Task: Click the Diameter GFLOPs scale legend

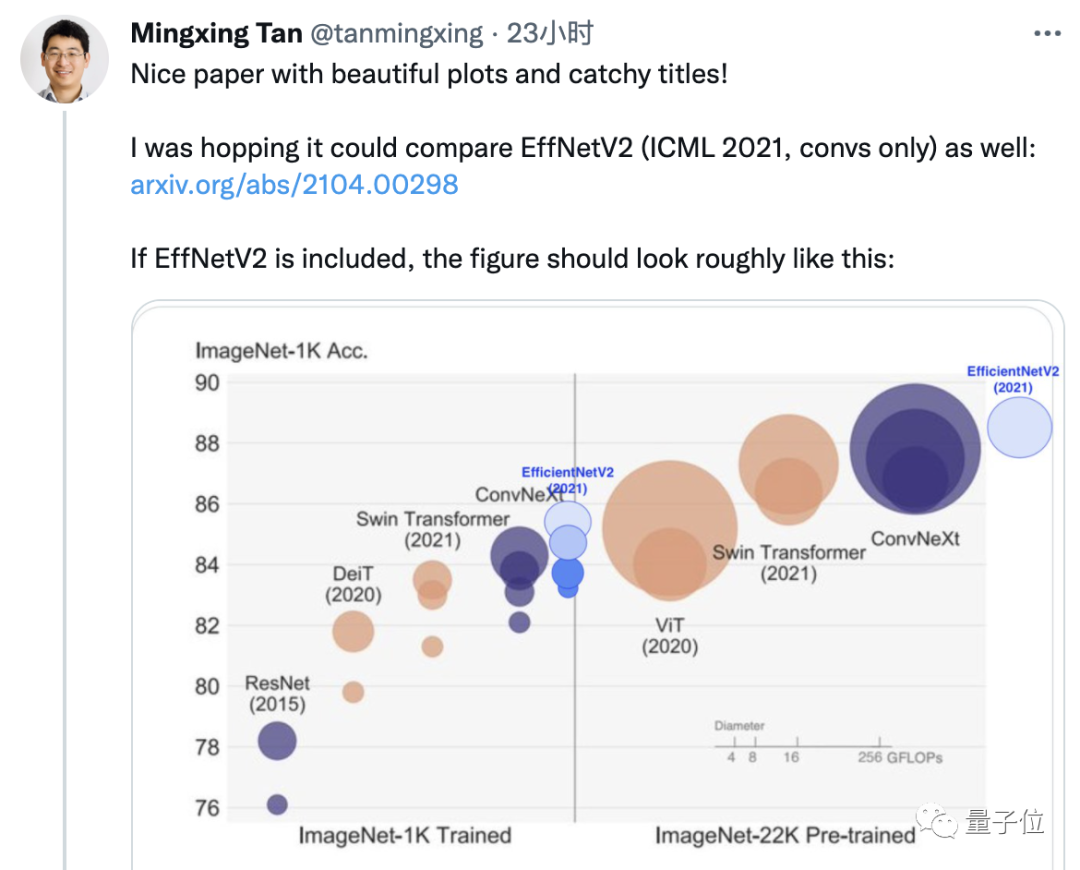Action: [828, 744]
